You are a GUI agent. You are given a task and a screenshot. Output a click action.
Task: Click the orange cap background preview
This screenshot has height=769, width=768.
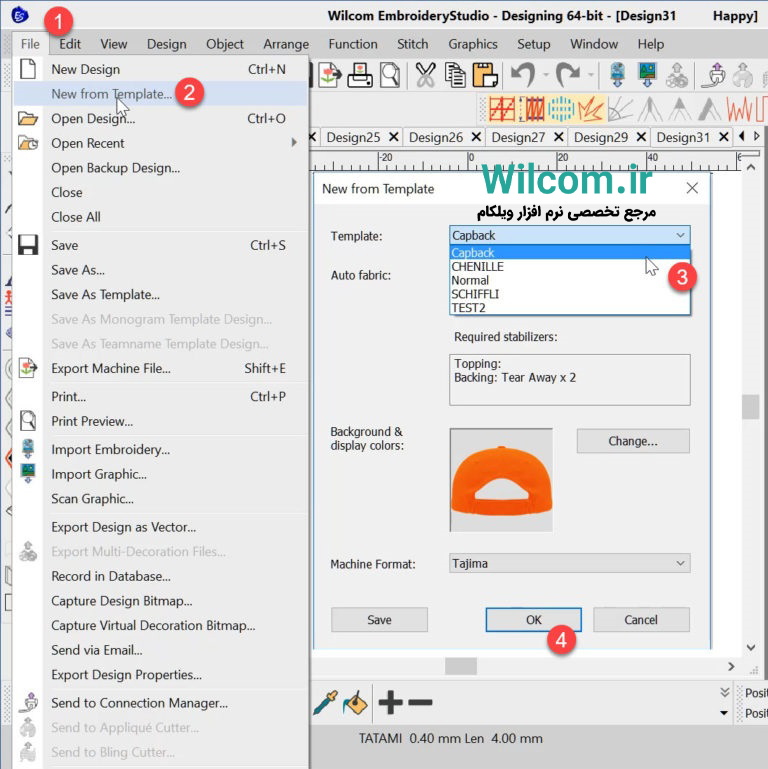501,480
